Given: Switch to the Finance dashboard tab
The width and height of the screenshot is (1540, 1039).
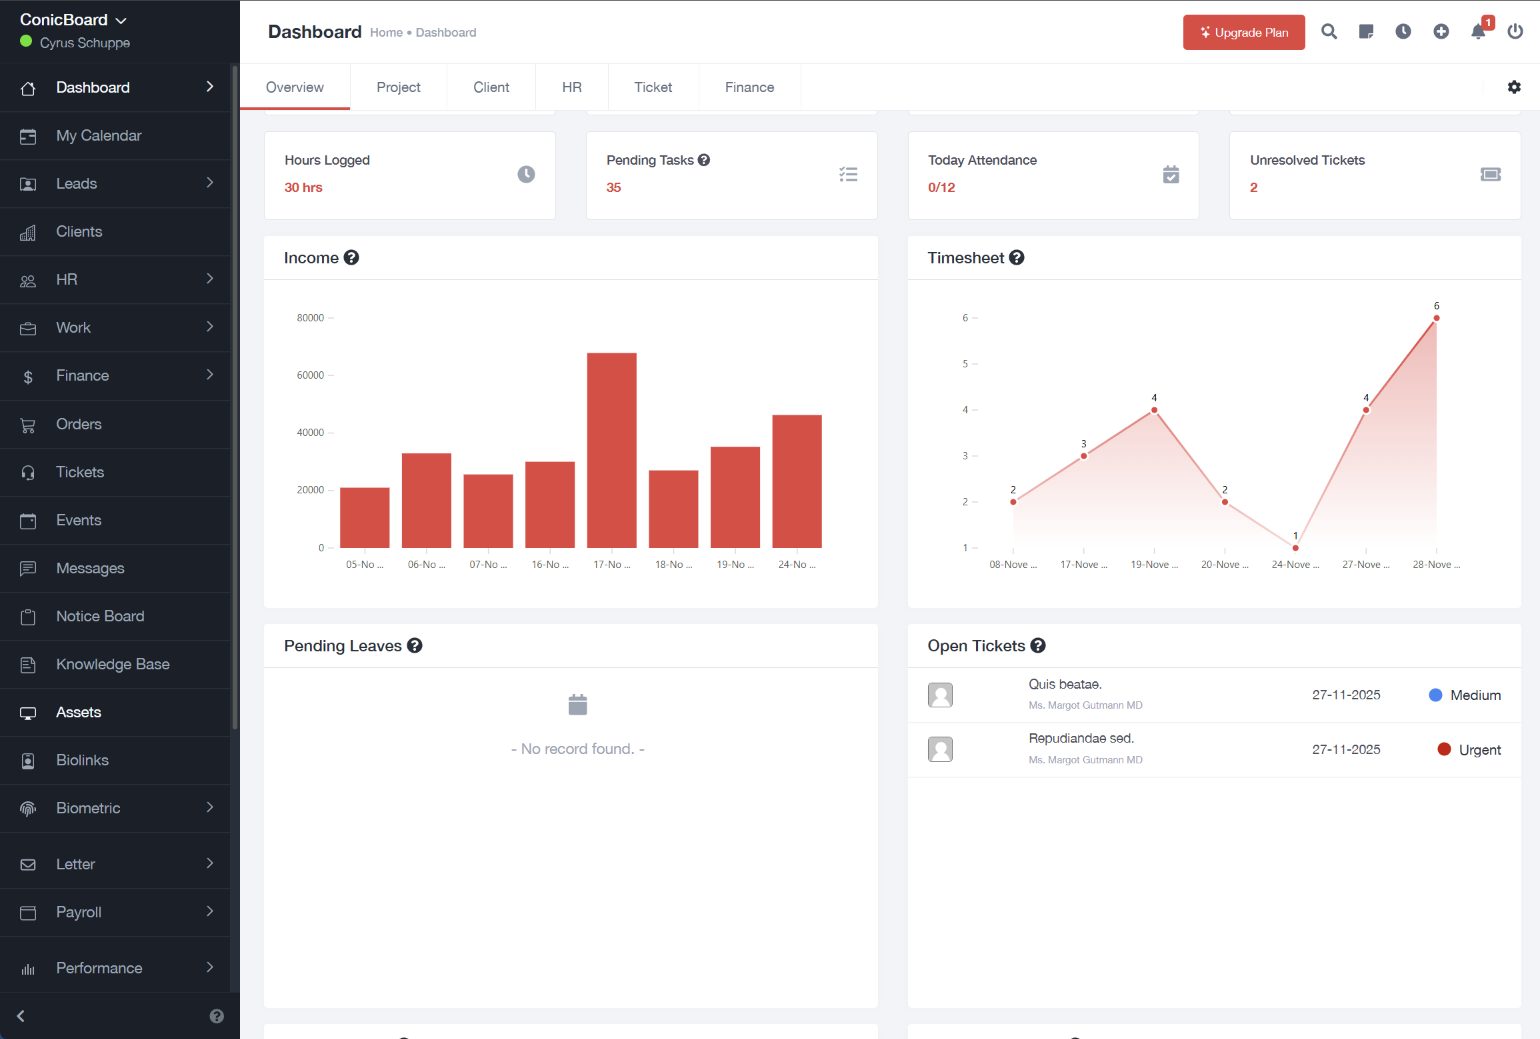Looking at the screenshot, I should (750, 87).
